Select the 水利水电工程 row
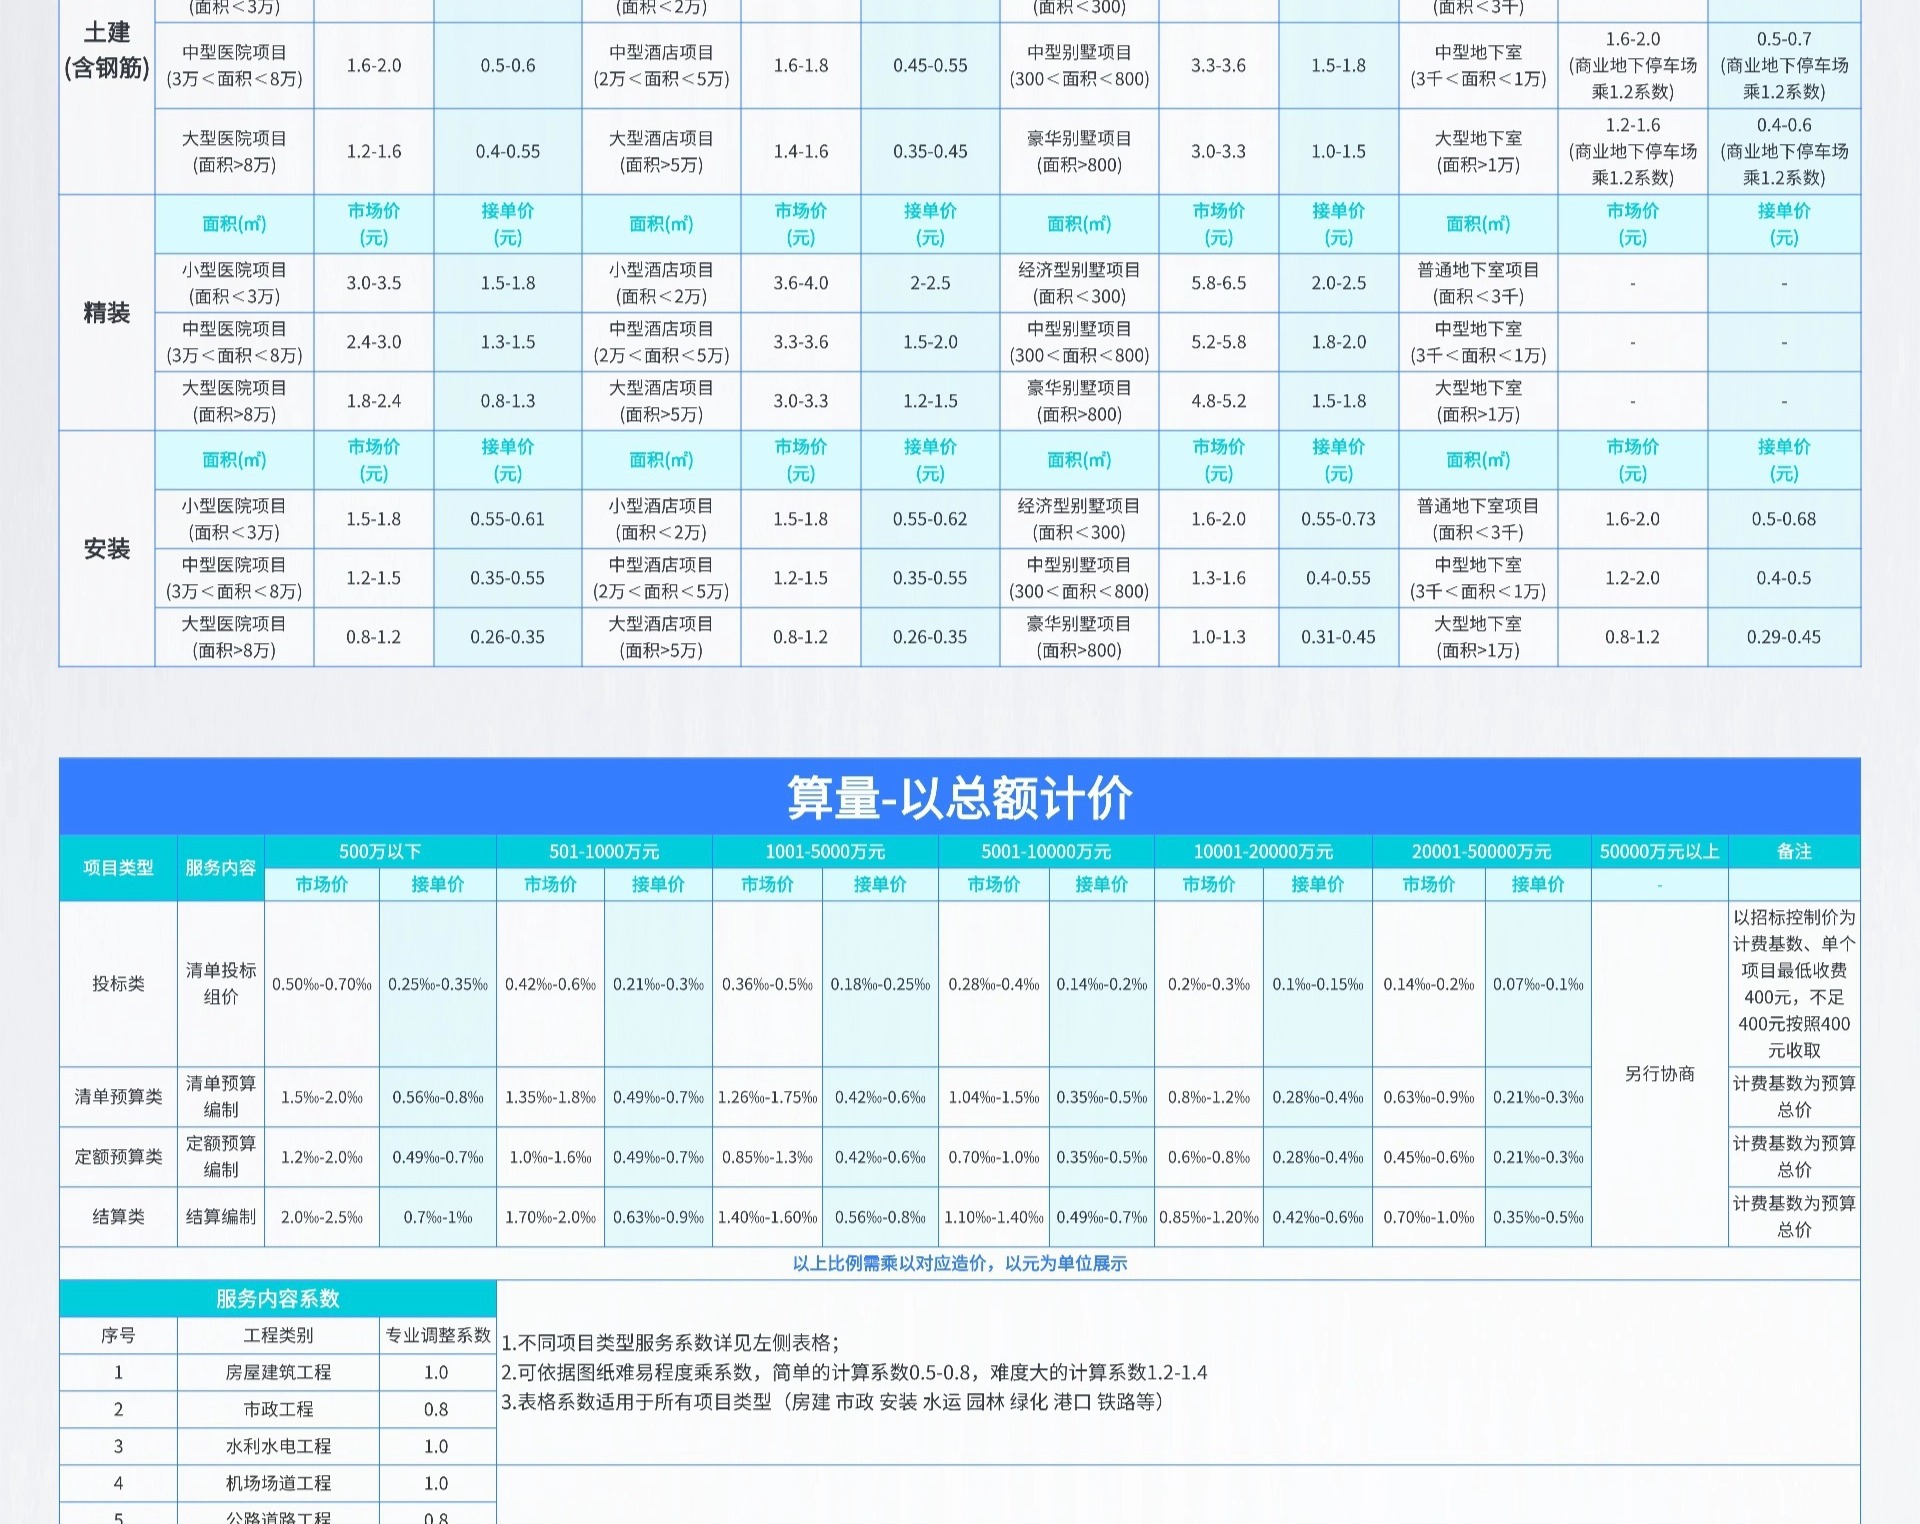 coord(277,1447)
